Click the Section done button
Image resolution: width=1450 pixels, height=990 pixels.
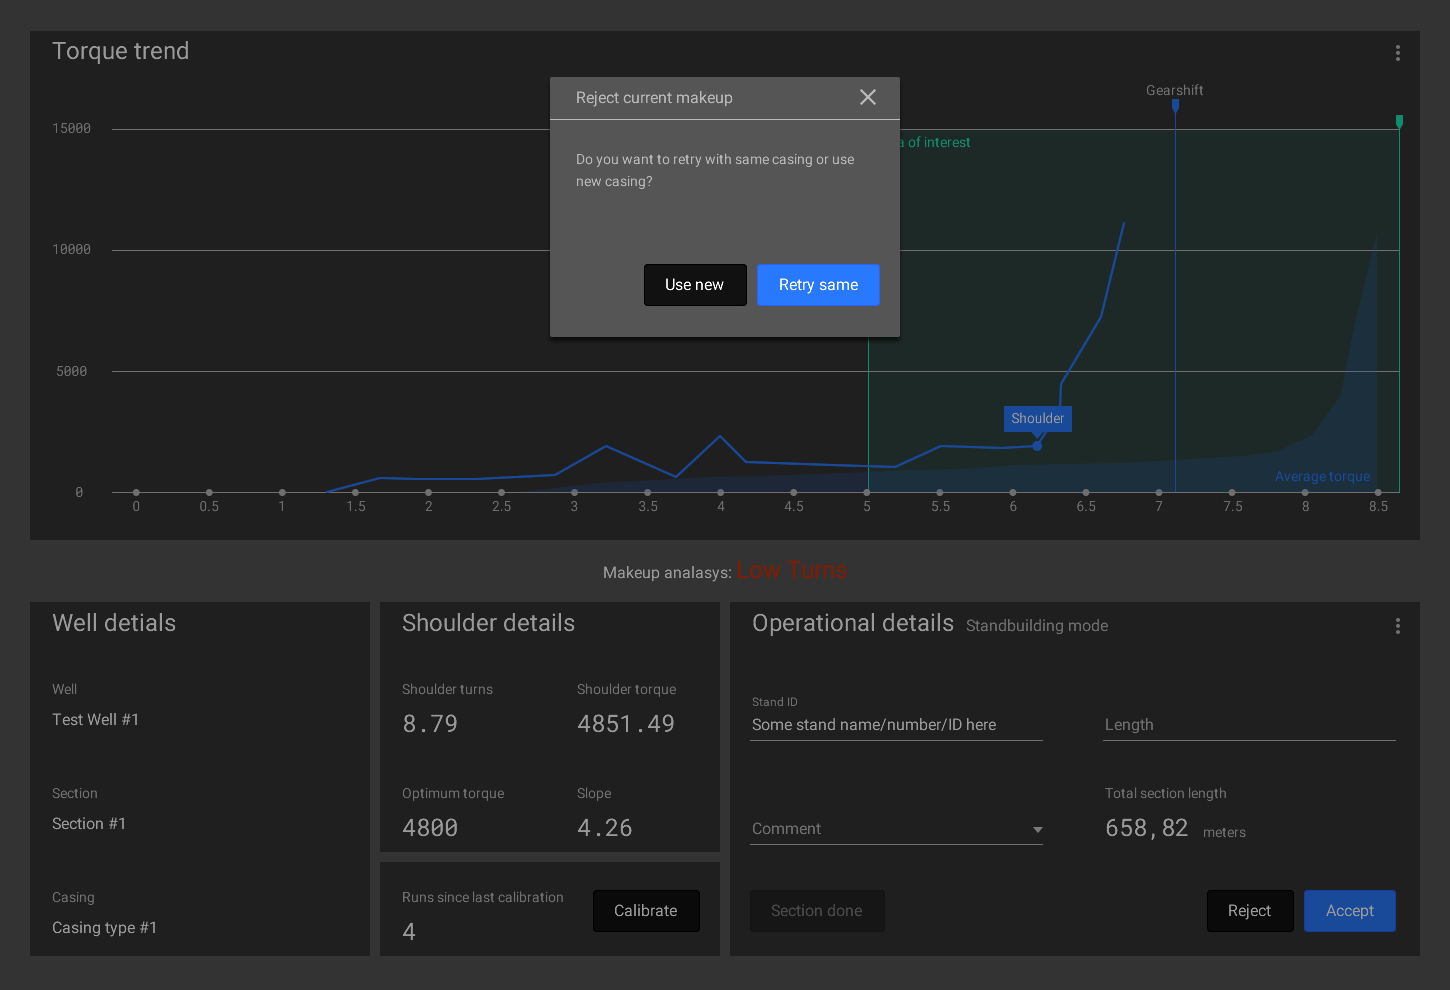[817, 911]
